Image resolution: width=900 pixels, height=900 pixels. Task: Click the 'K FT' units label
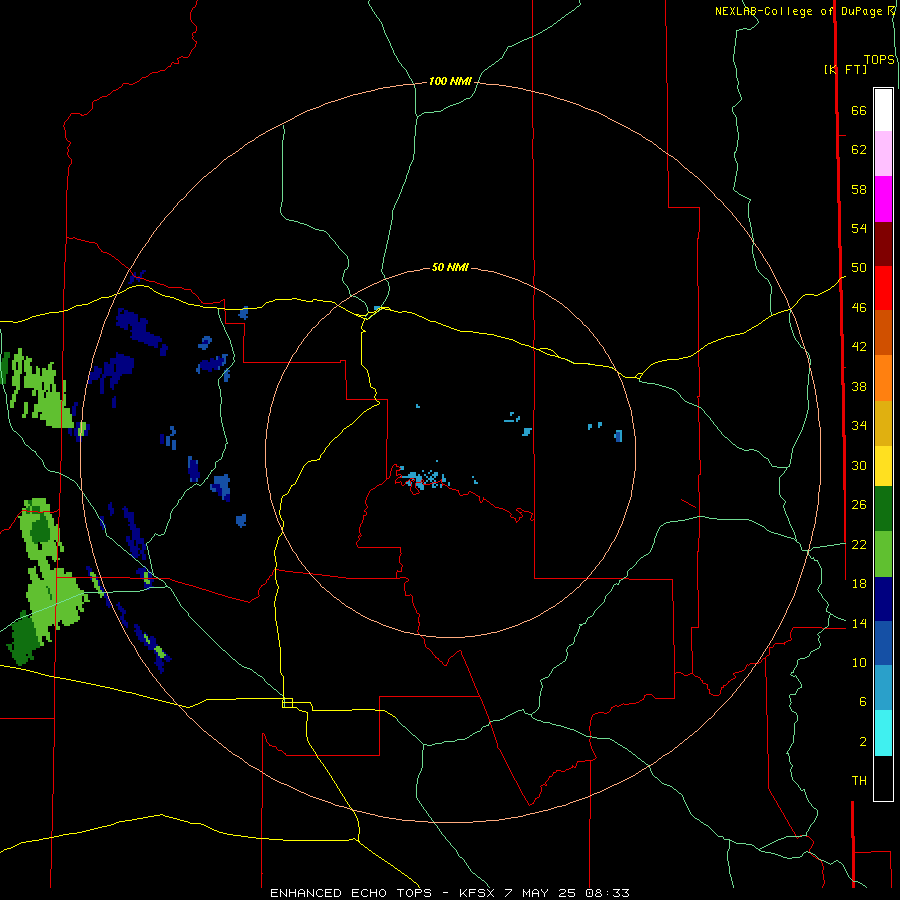tap(845, 69)
